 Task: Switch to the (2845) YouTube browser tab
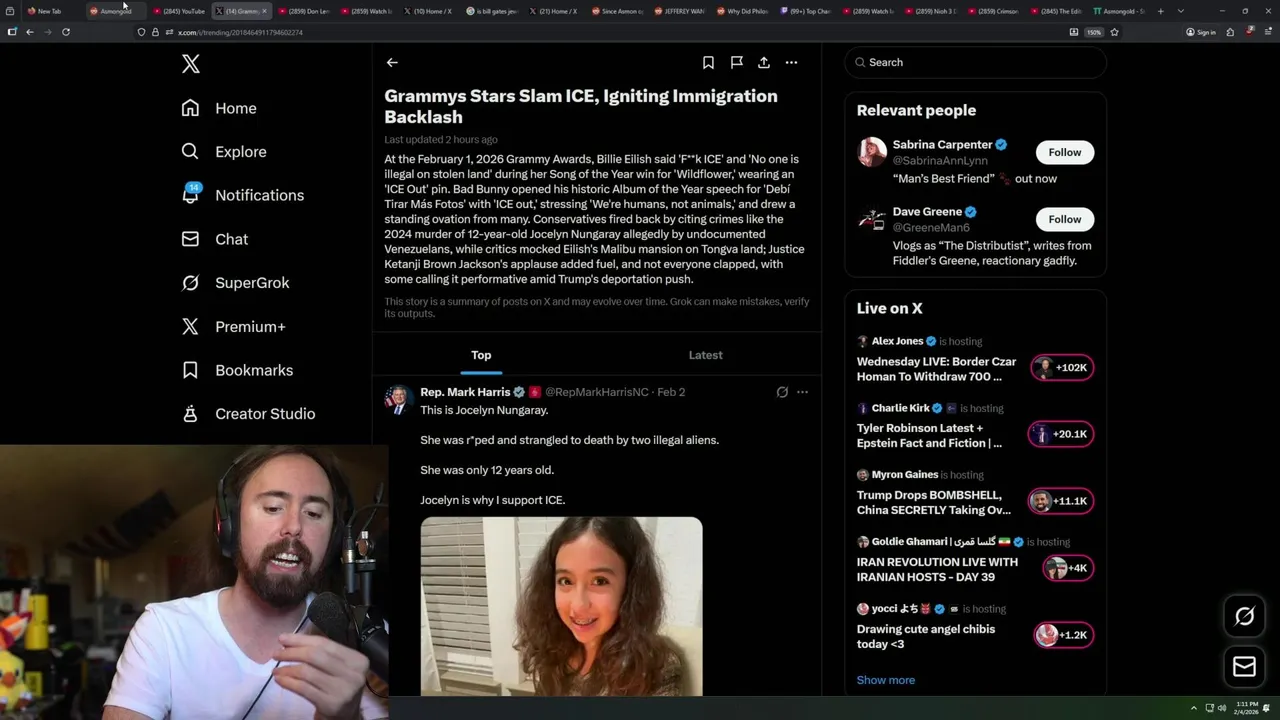coord(179,11)
